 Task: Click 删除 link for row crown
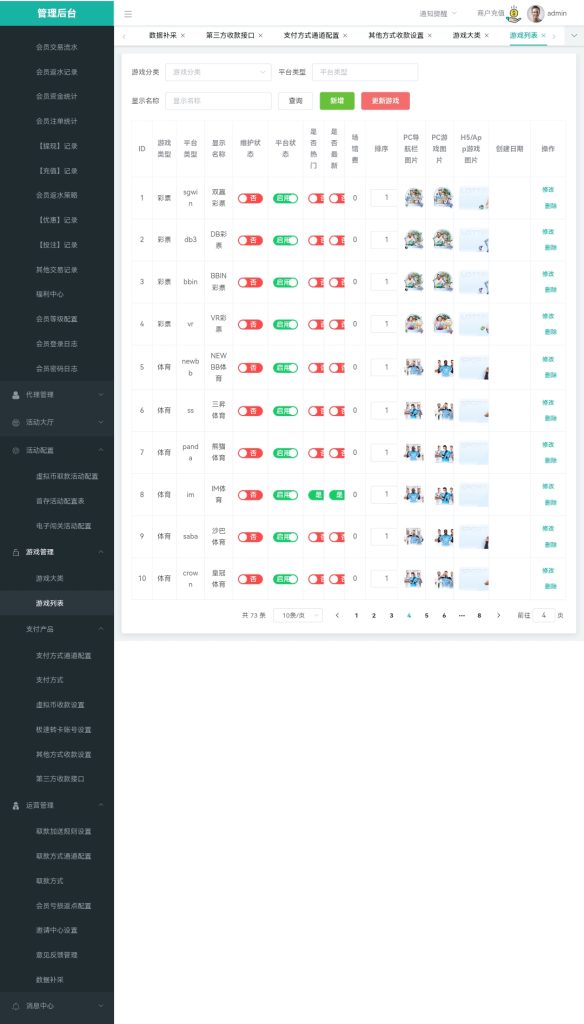(x=551, y=586)
